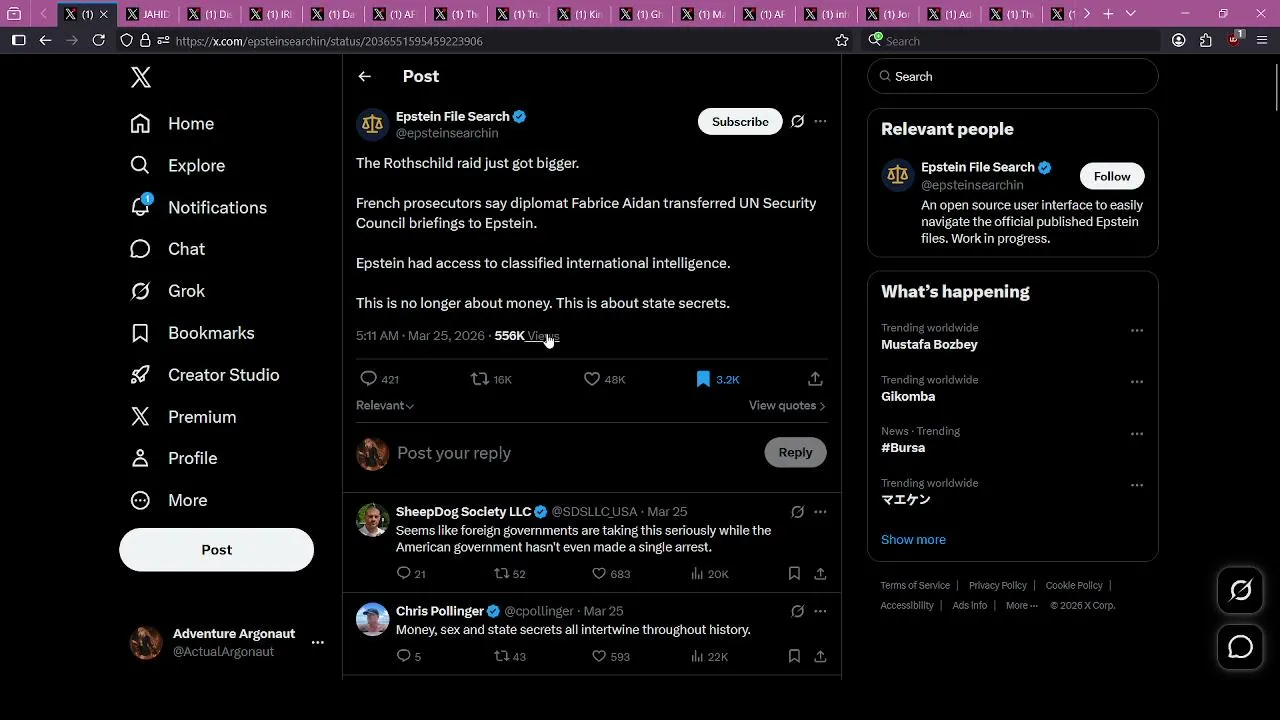Open Grok from the sidebar

coord(168,291)
